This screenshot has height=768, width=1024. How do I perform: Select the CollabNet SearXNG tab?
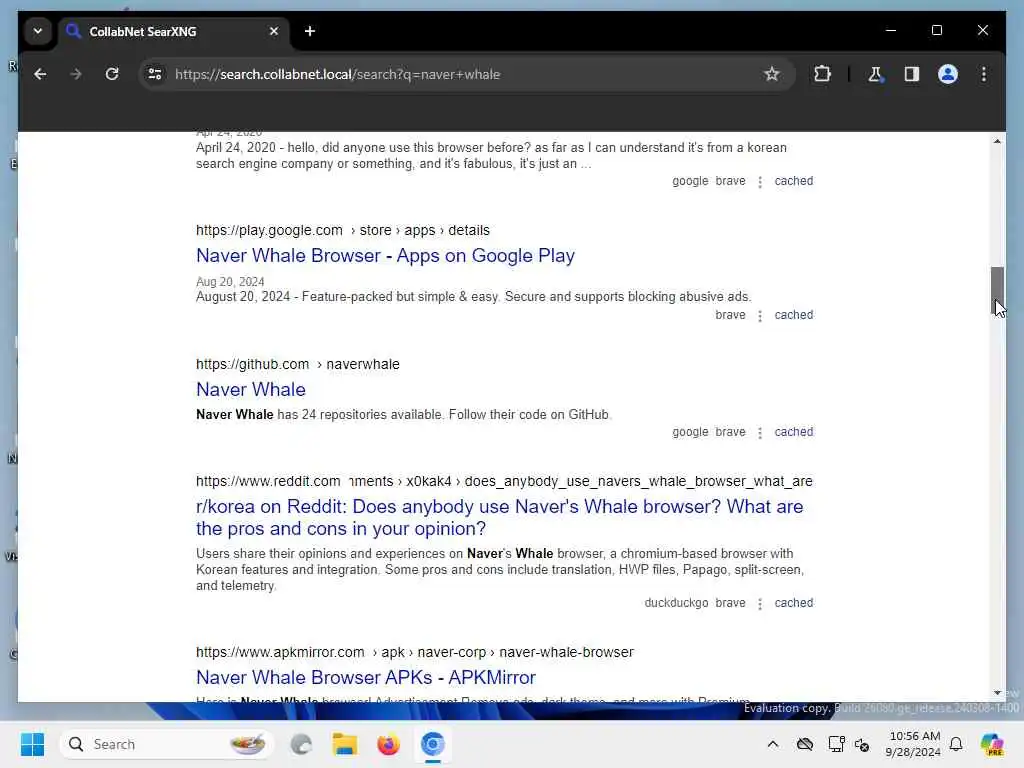[174, 32]
